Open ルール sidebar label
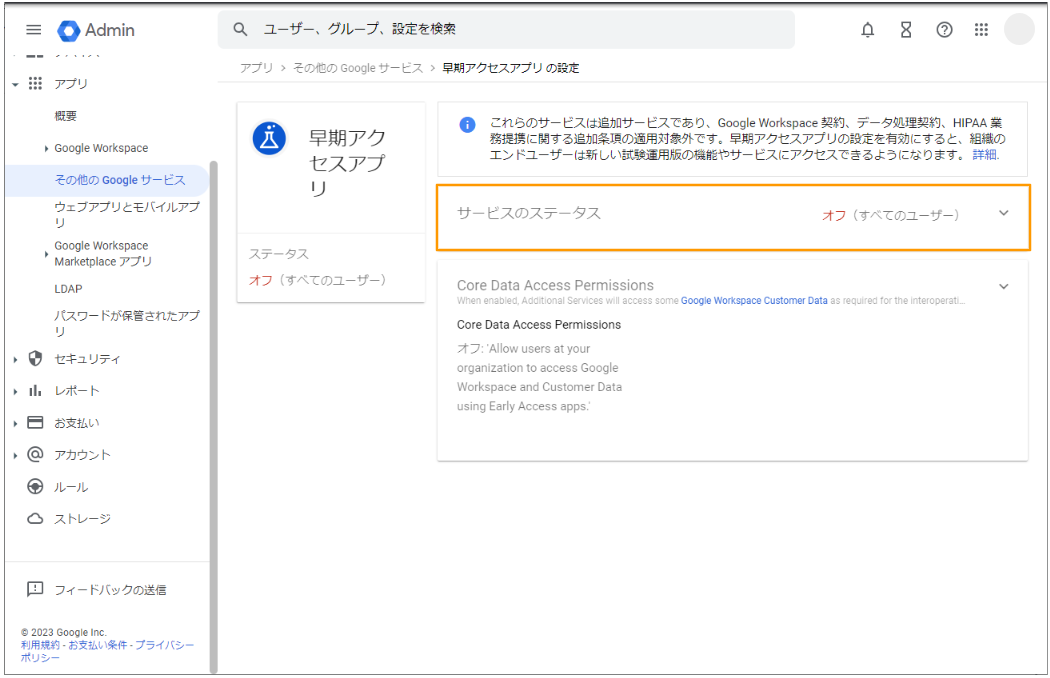This screenshot has width=1050, height=678. pyautogui.click(x=71, y=487)
